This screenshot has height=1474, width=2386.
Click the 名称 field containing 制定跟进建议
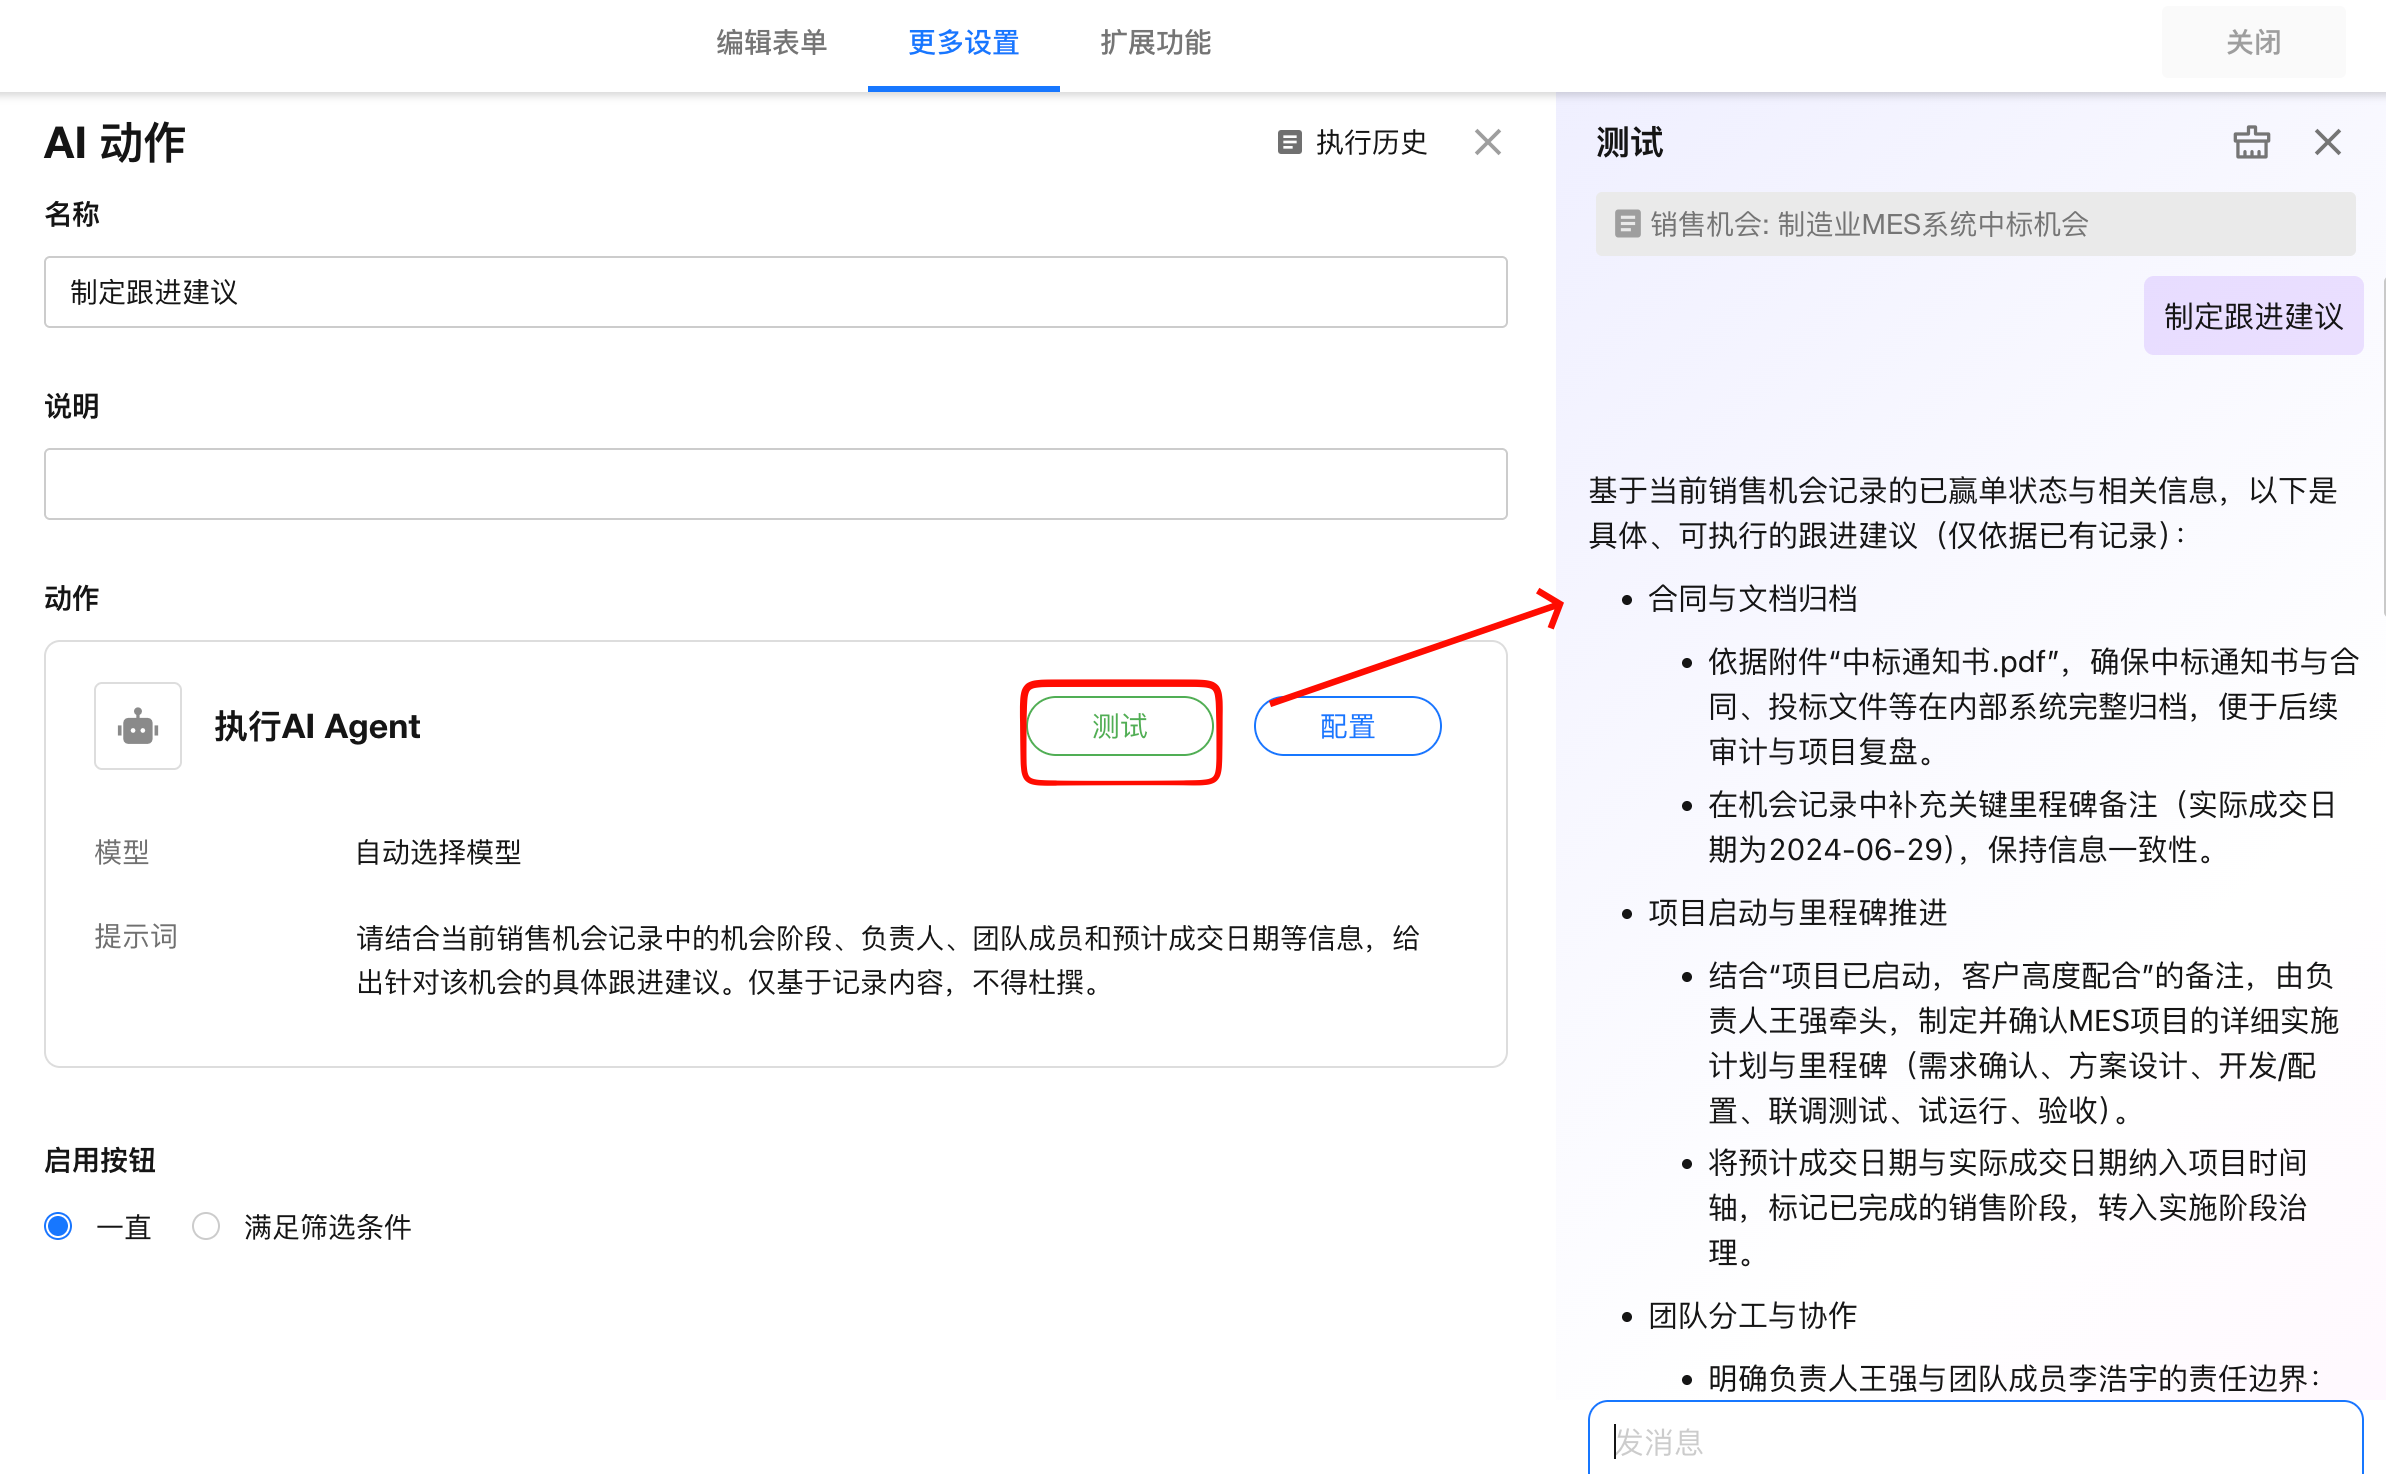click(x=775, y=292)
